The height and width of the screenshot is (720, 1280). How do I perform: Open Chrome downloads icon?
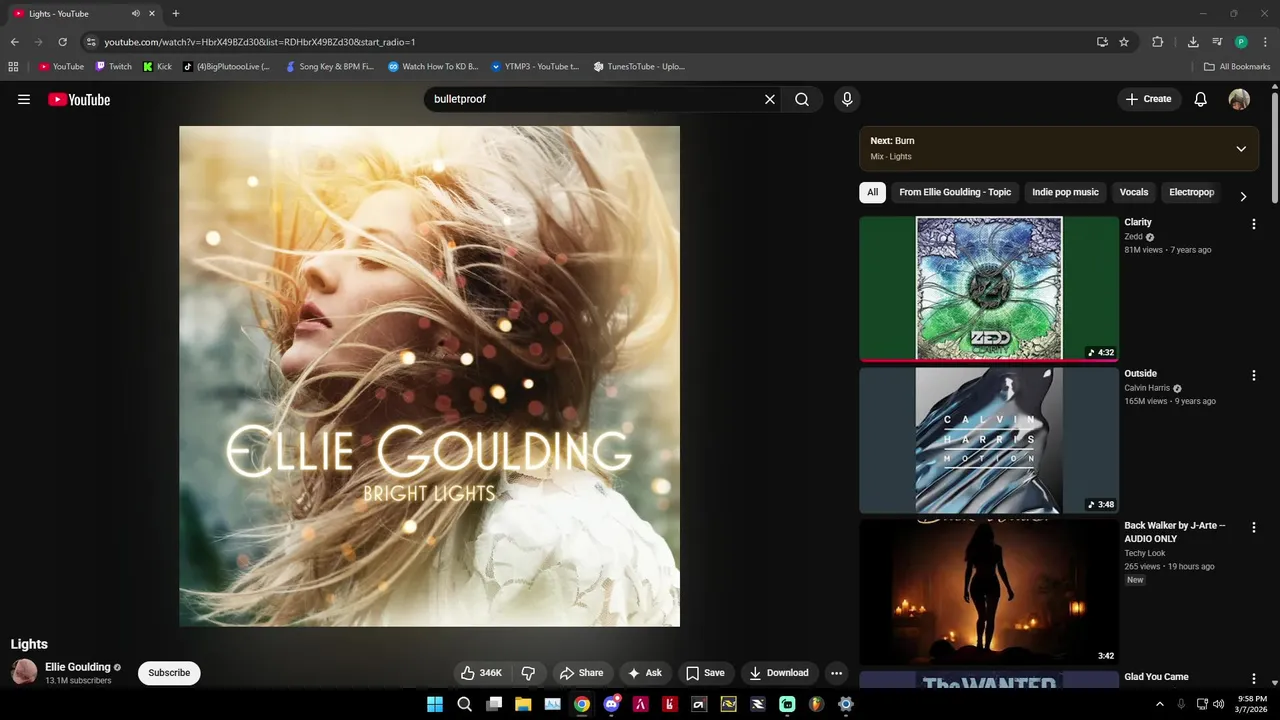1193,42
